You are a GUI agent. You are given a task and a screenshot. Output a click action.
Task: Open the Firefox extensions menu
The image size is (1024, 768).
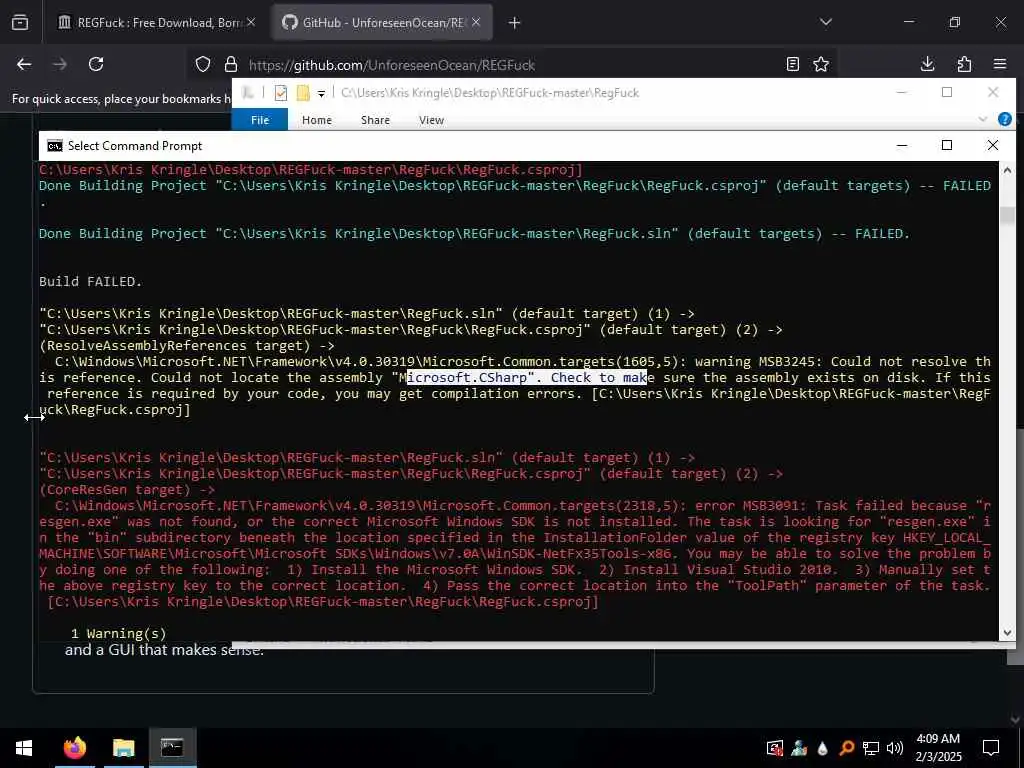pyautogui.click(x=964, y=64)
